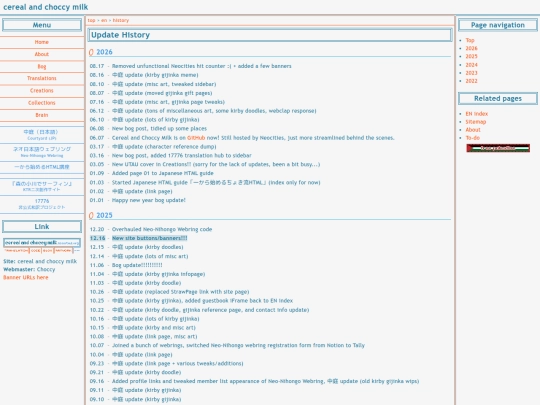The width and height of the screenshot is (540, 405).
Task: Click the 'Joined a bunch of webrings' entry
Action: [x=238, y=345]
